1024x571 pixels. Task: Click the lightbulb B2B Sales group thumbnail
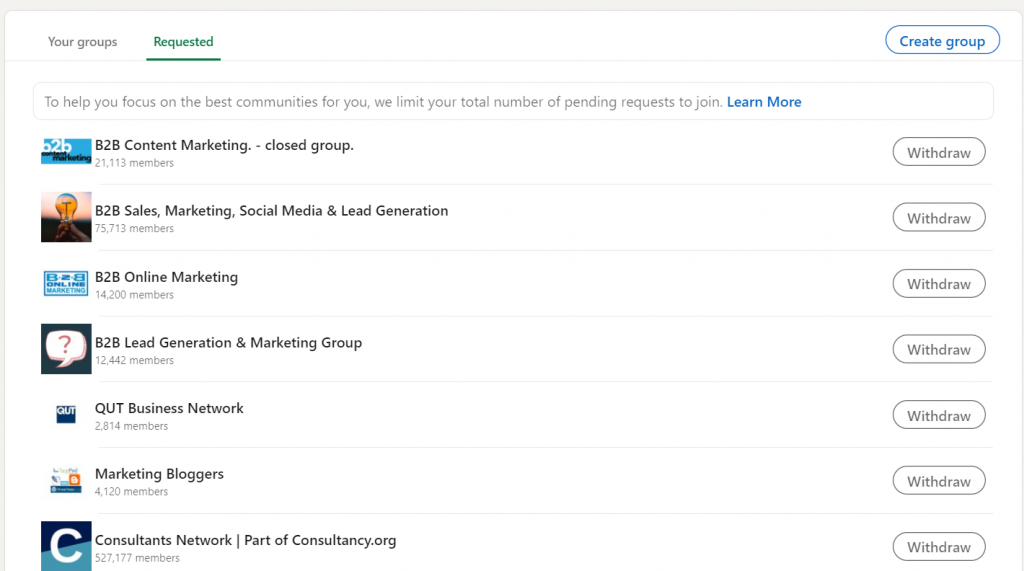(x=66, y=217)
